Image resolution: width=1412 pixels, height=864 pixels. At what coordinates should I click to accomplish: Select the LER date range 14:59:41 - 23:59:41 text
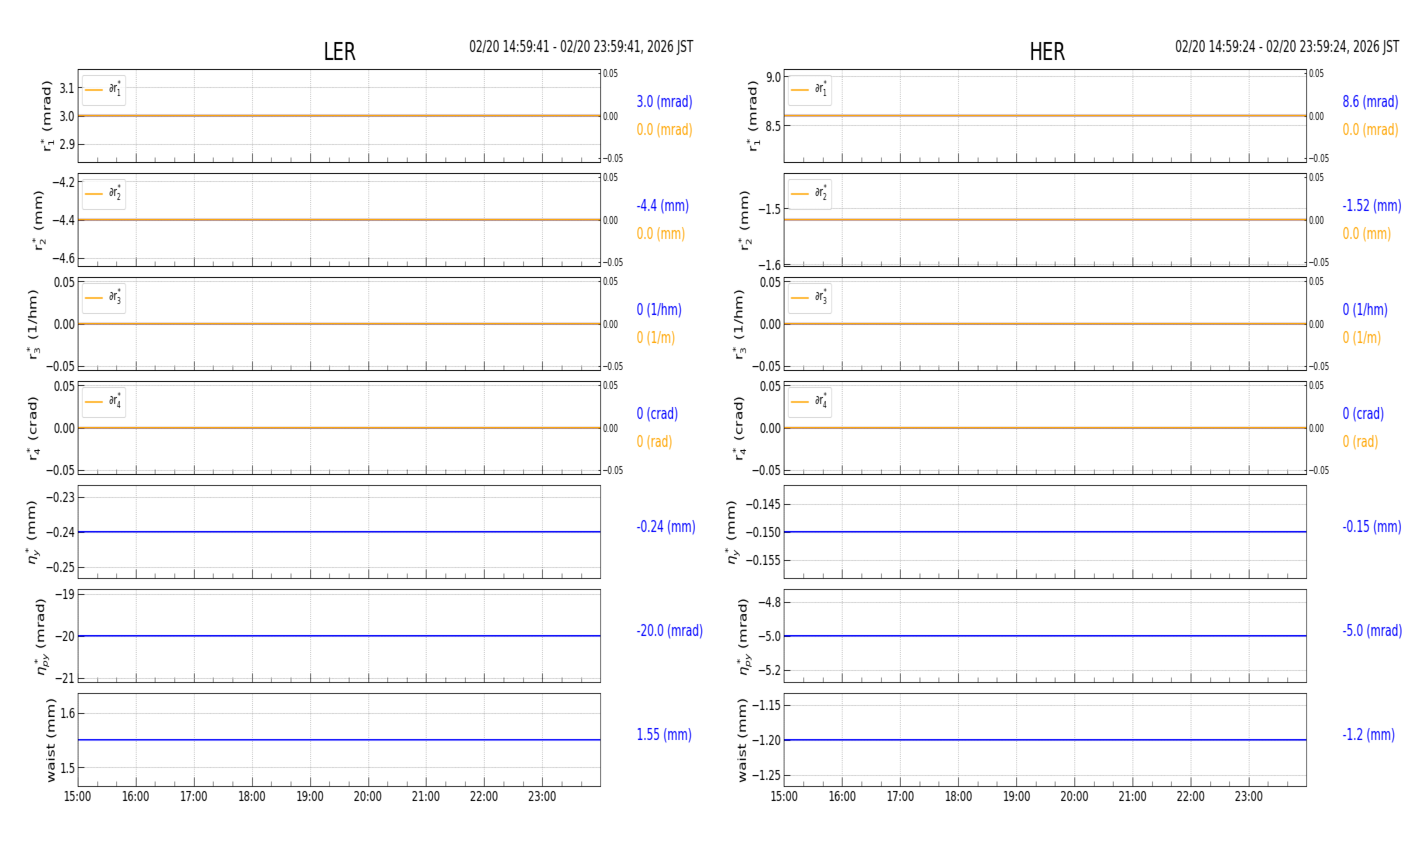coord(581,47)
